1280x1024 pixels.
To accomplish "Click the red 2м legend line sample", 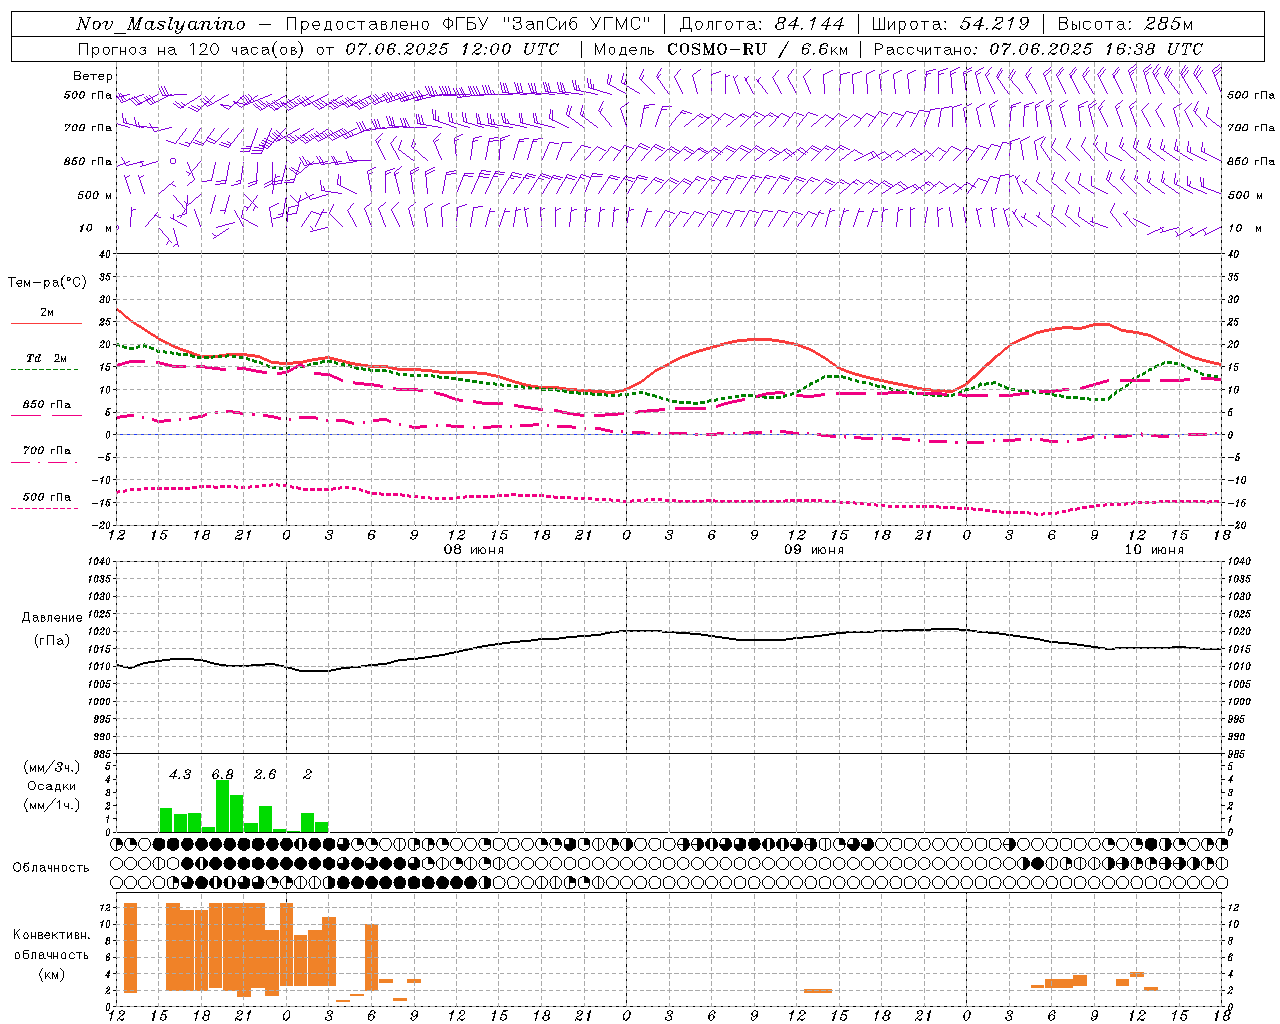I will [x=46, y=324].
